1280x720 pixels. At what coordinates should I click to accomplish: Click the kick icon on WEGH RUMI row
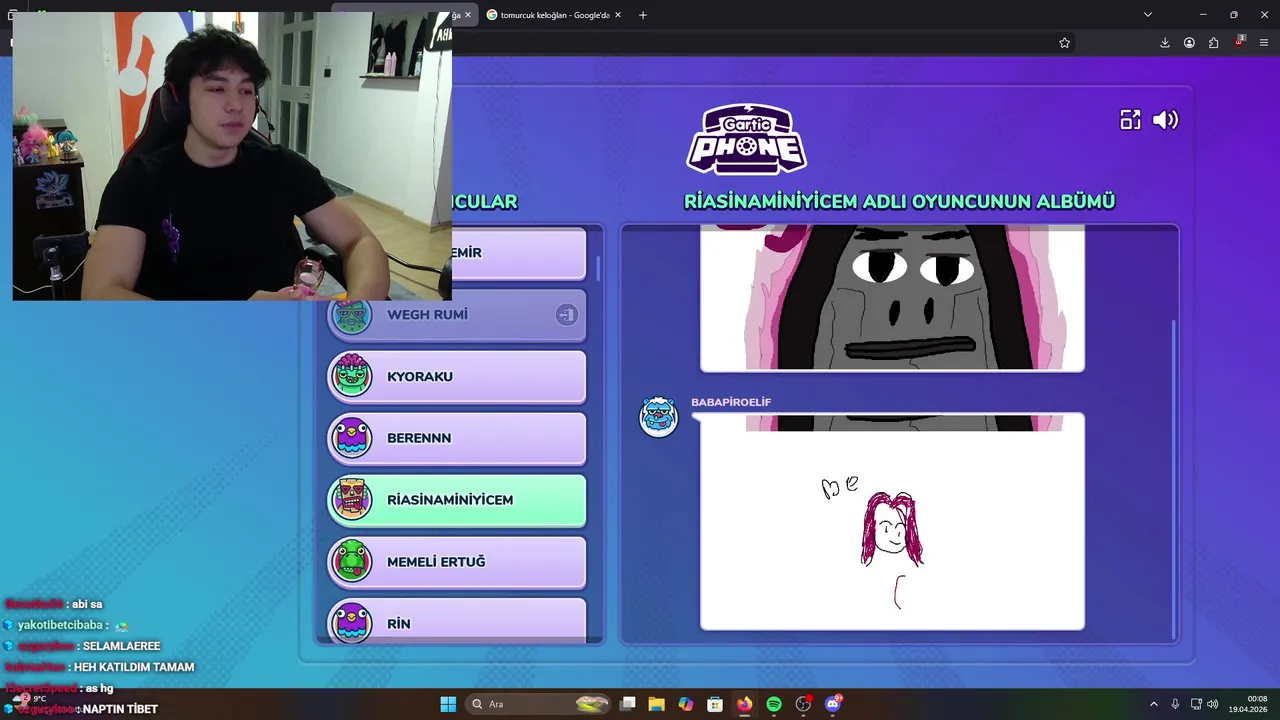[x=566, y=315]
